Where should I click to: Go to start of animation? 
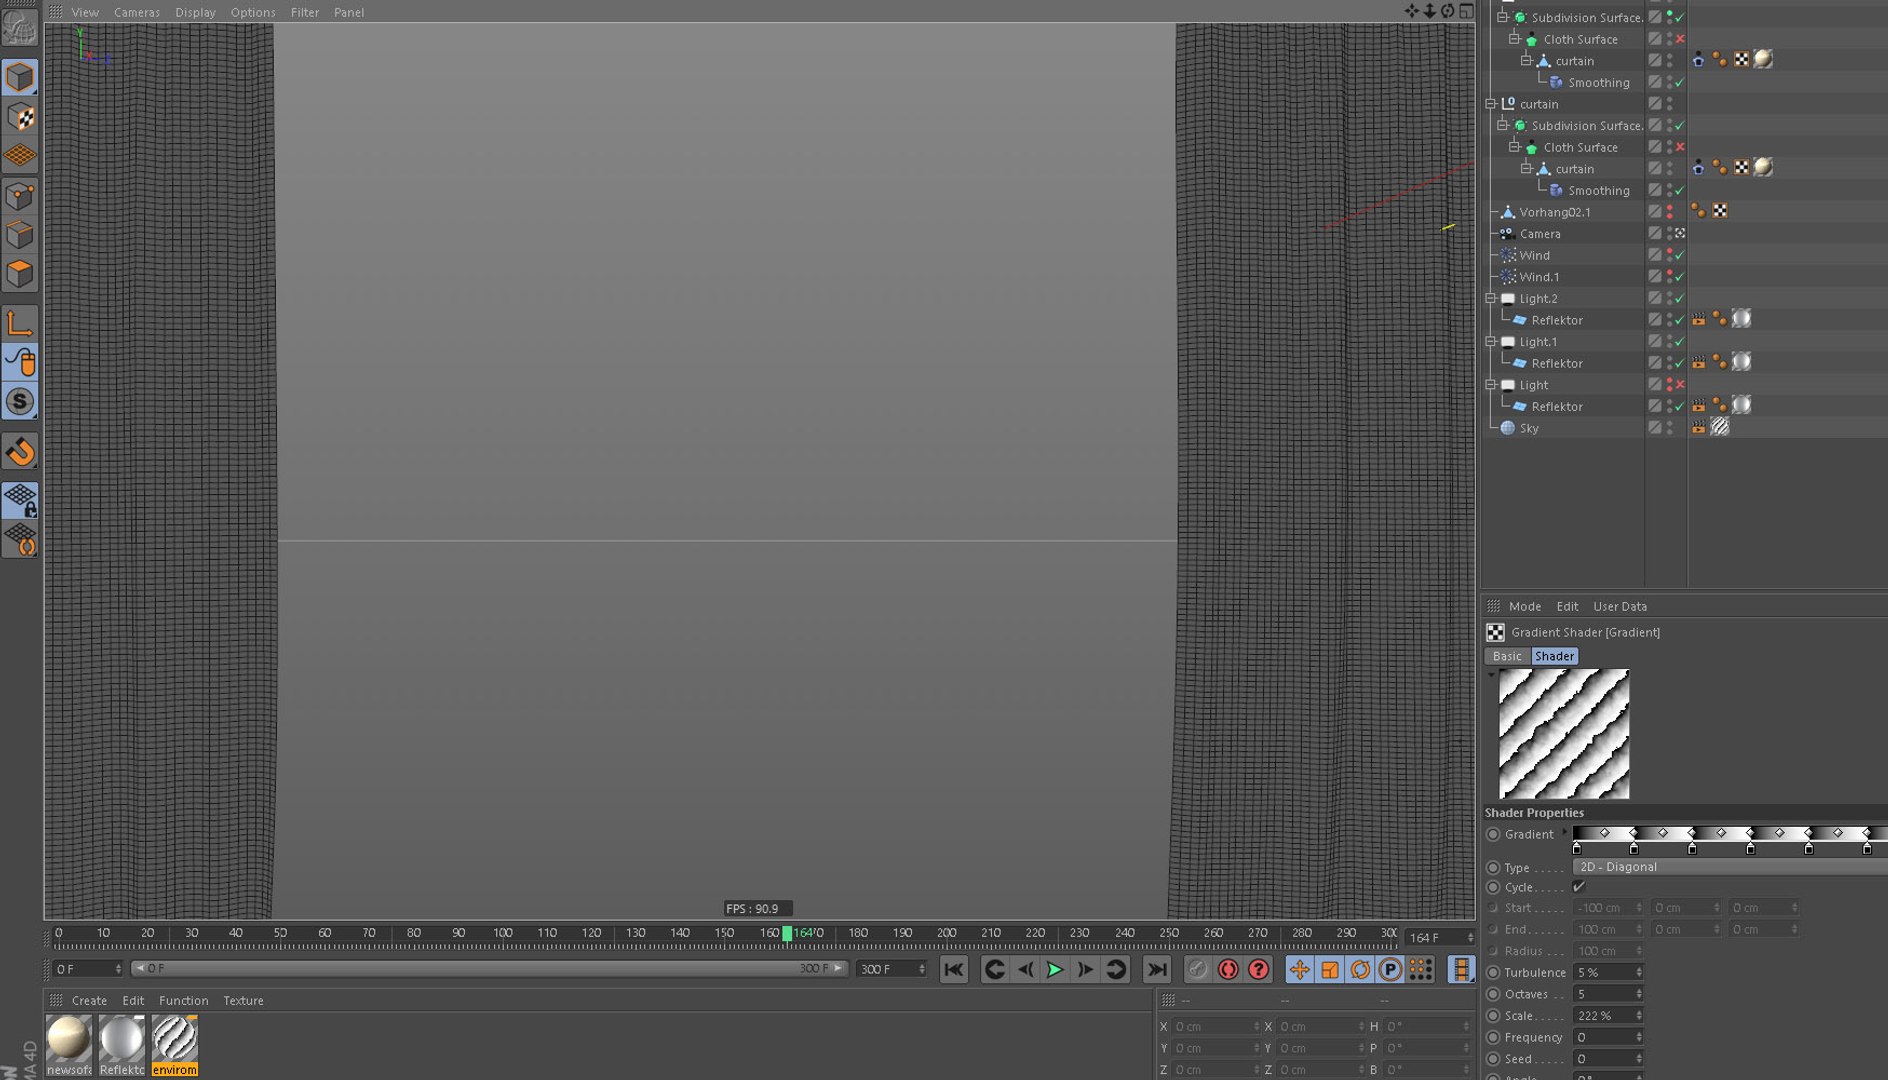tap(954, 969)
